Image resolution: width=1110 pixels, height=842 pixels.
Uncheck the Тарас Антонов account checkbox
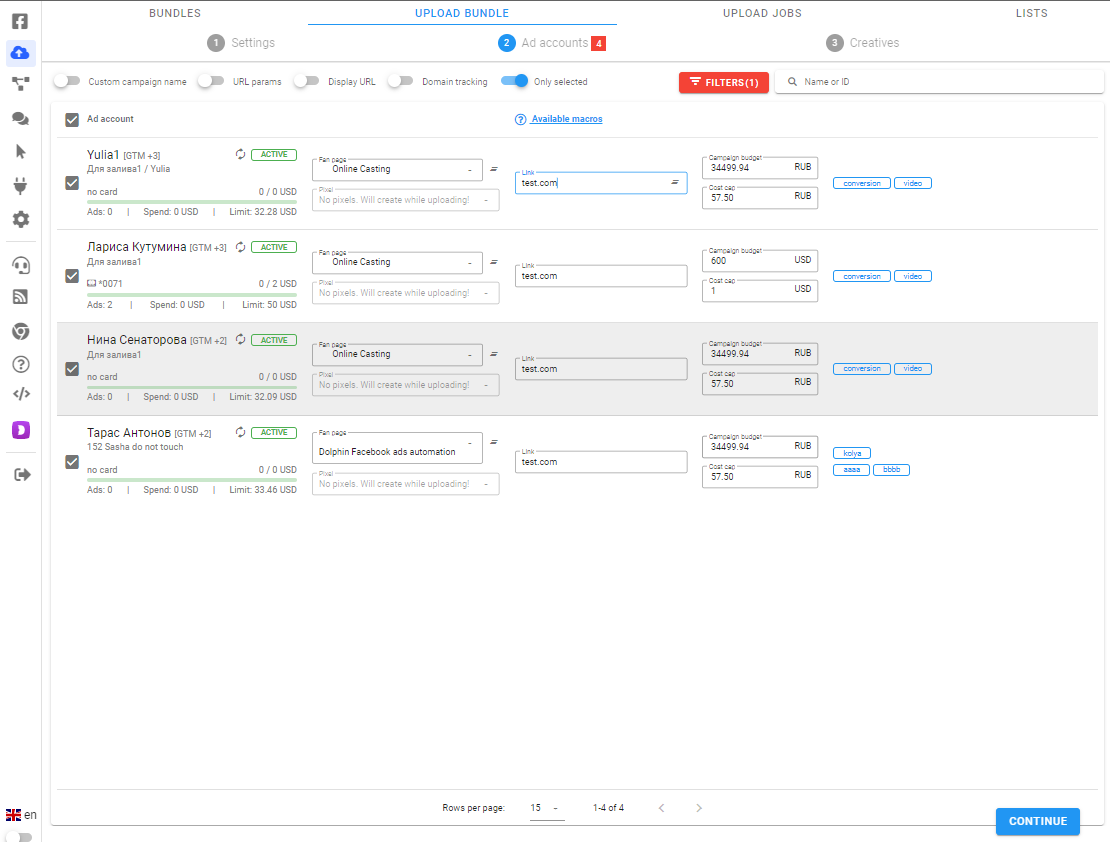pyautogui.click(x=72, y=462)
